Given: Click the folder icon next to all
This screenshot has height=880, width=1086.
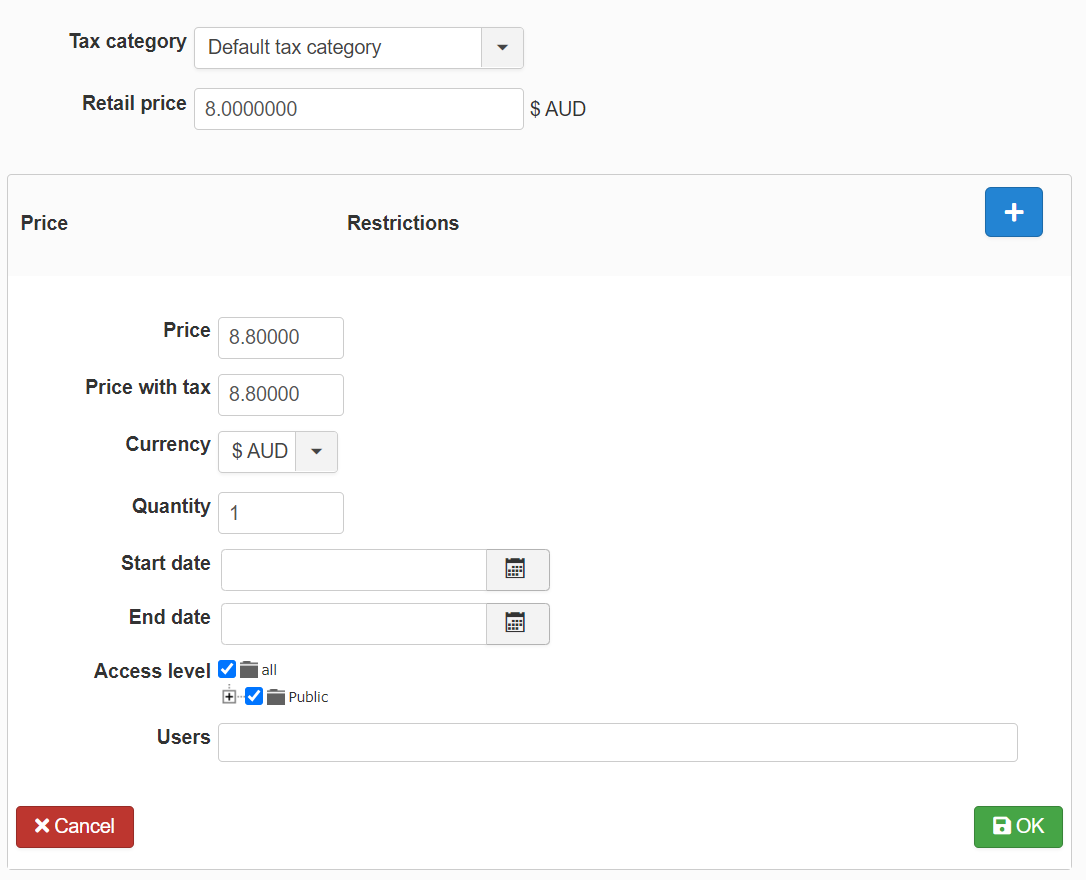Looking at the screenshot, I should tap(249, 670).
